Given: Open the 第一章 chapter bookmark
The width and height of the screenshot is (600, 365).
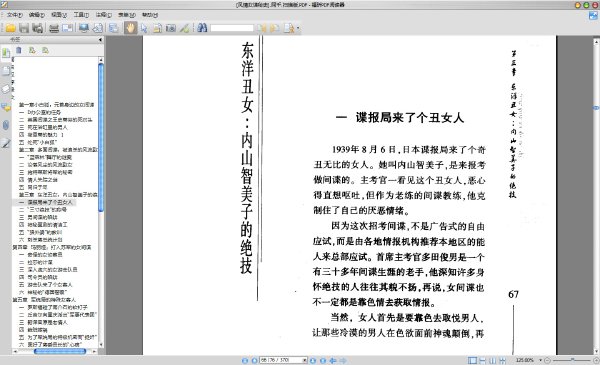Looking at the screenshot, I should (56, 104).
